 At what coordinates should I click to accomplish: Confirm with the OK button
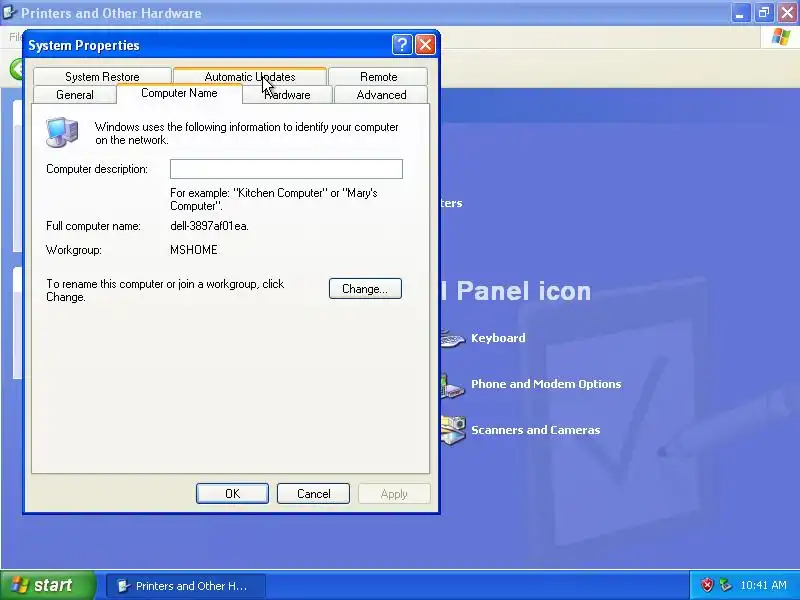pos(232,493)
